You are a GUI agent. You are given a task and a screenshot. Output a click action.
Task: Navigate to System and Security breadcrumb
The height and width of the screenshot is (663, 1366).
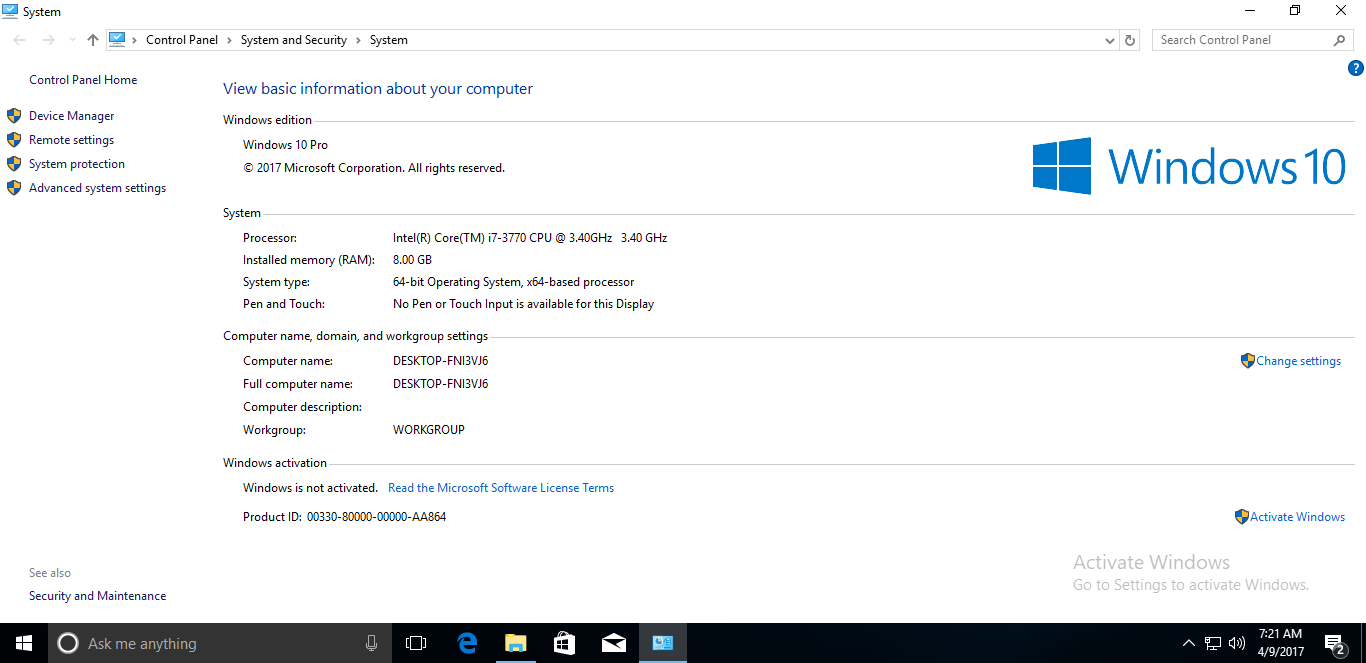(x=294, y=40)
